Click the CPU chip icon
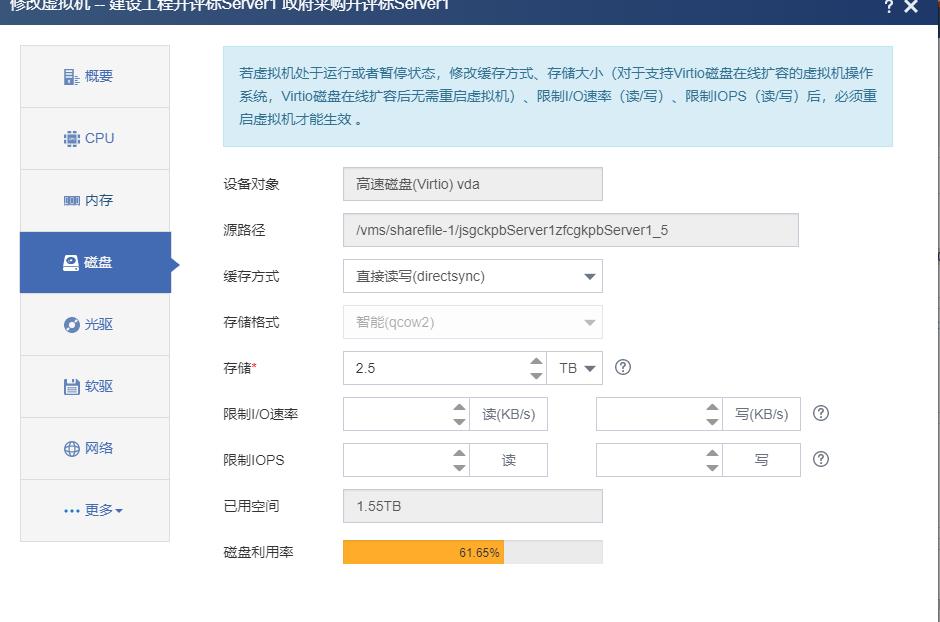This screenshot has height=622, width=940. 71,138
